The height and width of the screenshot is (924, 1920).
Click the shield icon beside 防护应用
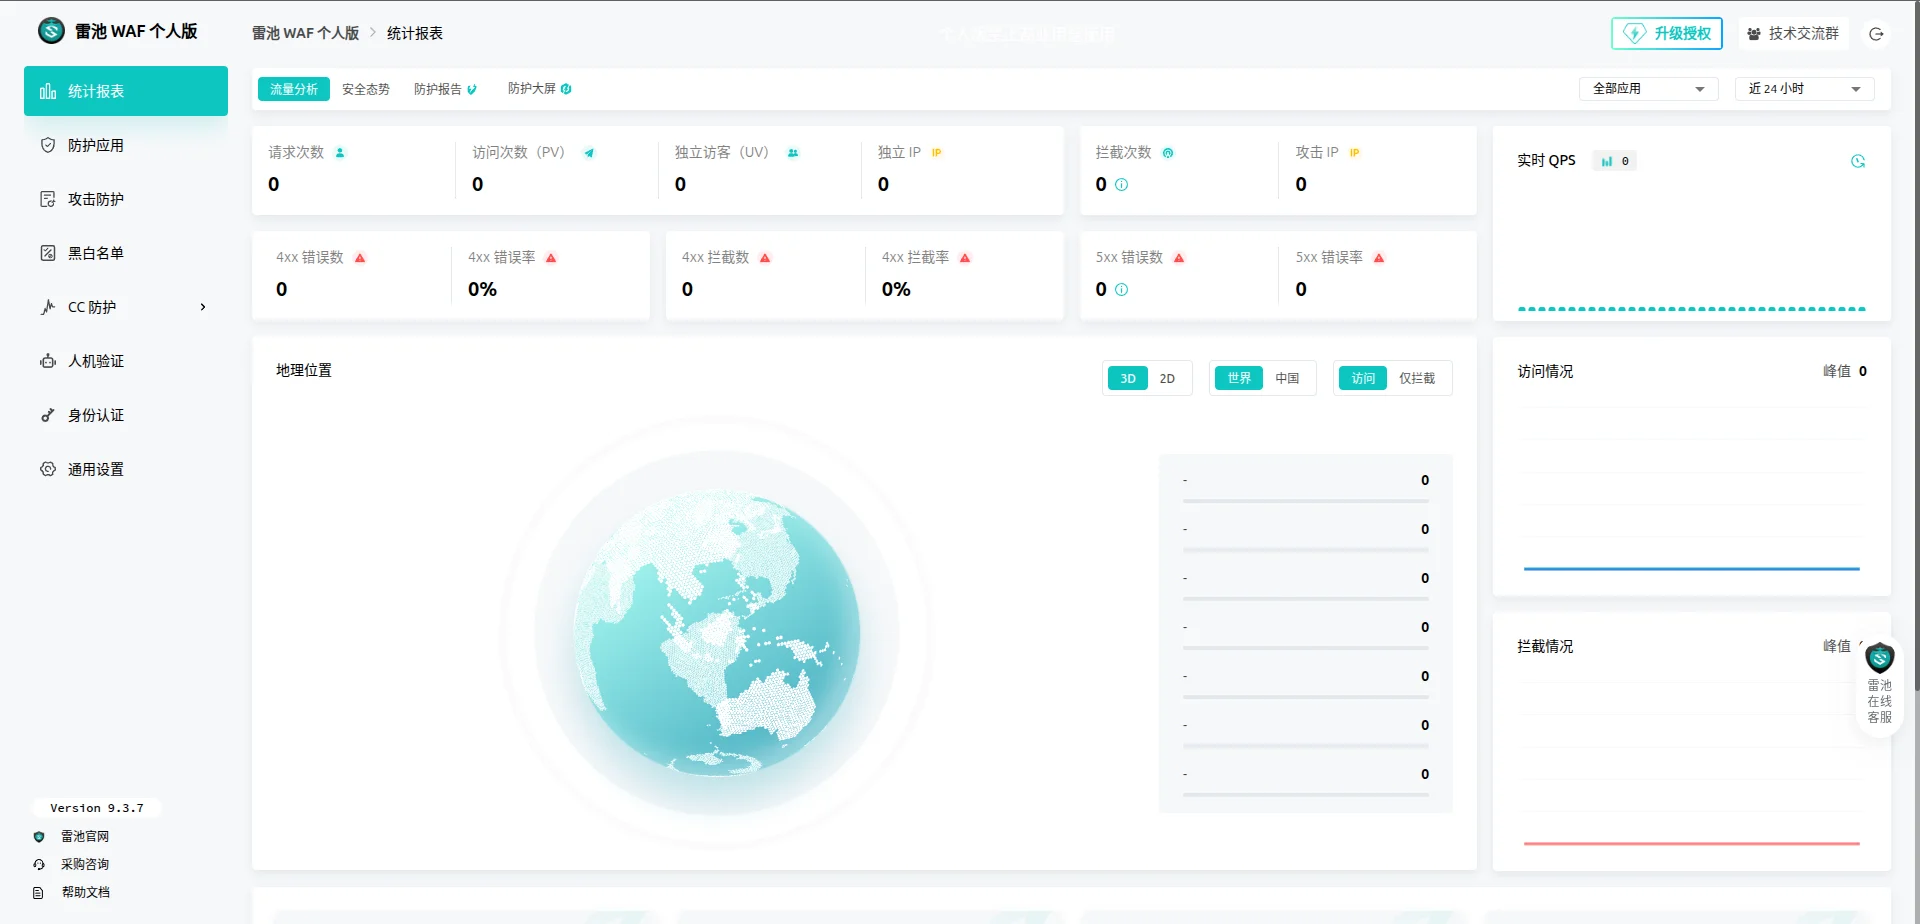tap(47, 145)
